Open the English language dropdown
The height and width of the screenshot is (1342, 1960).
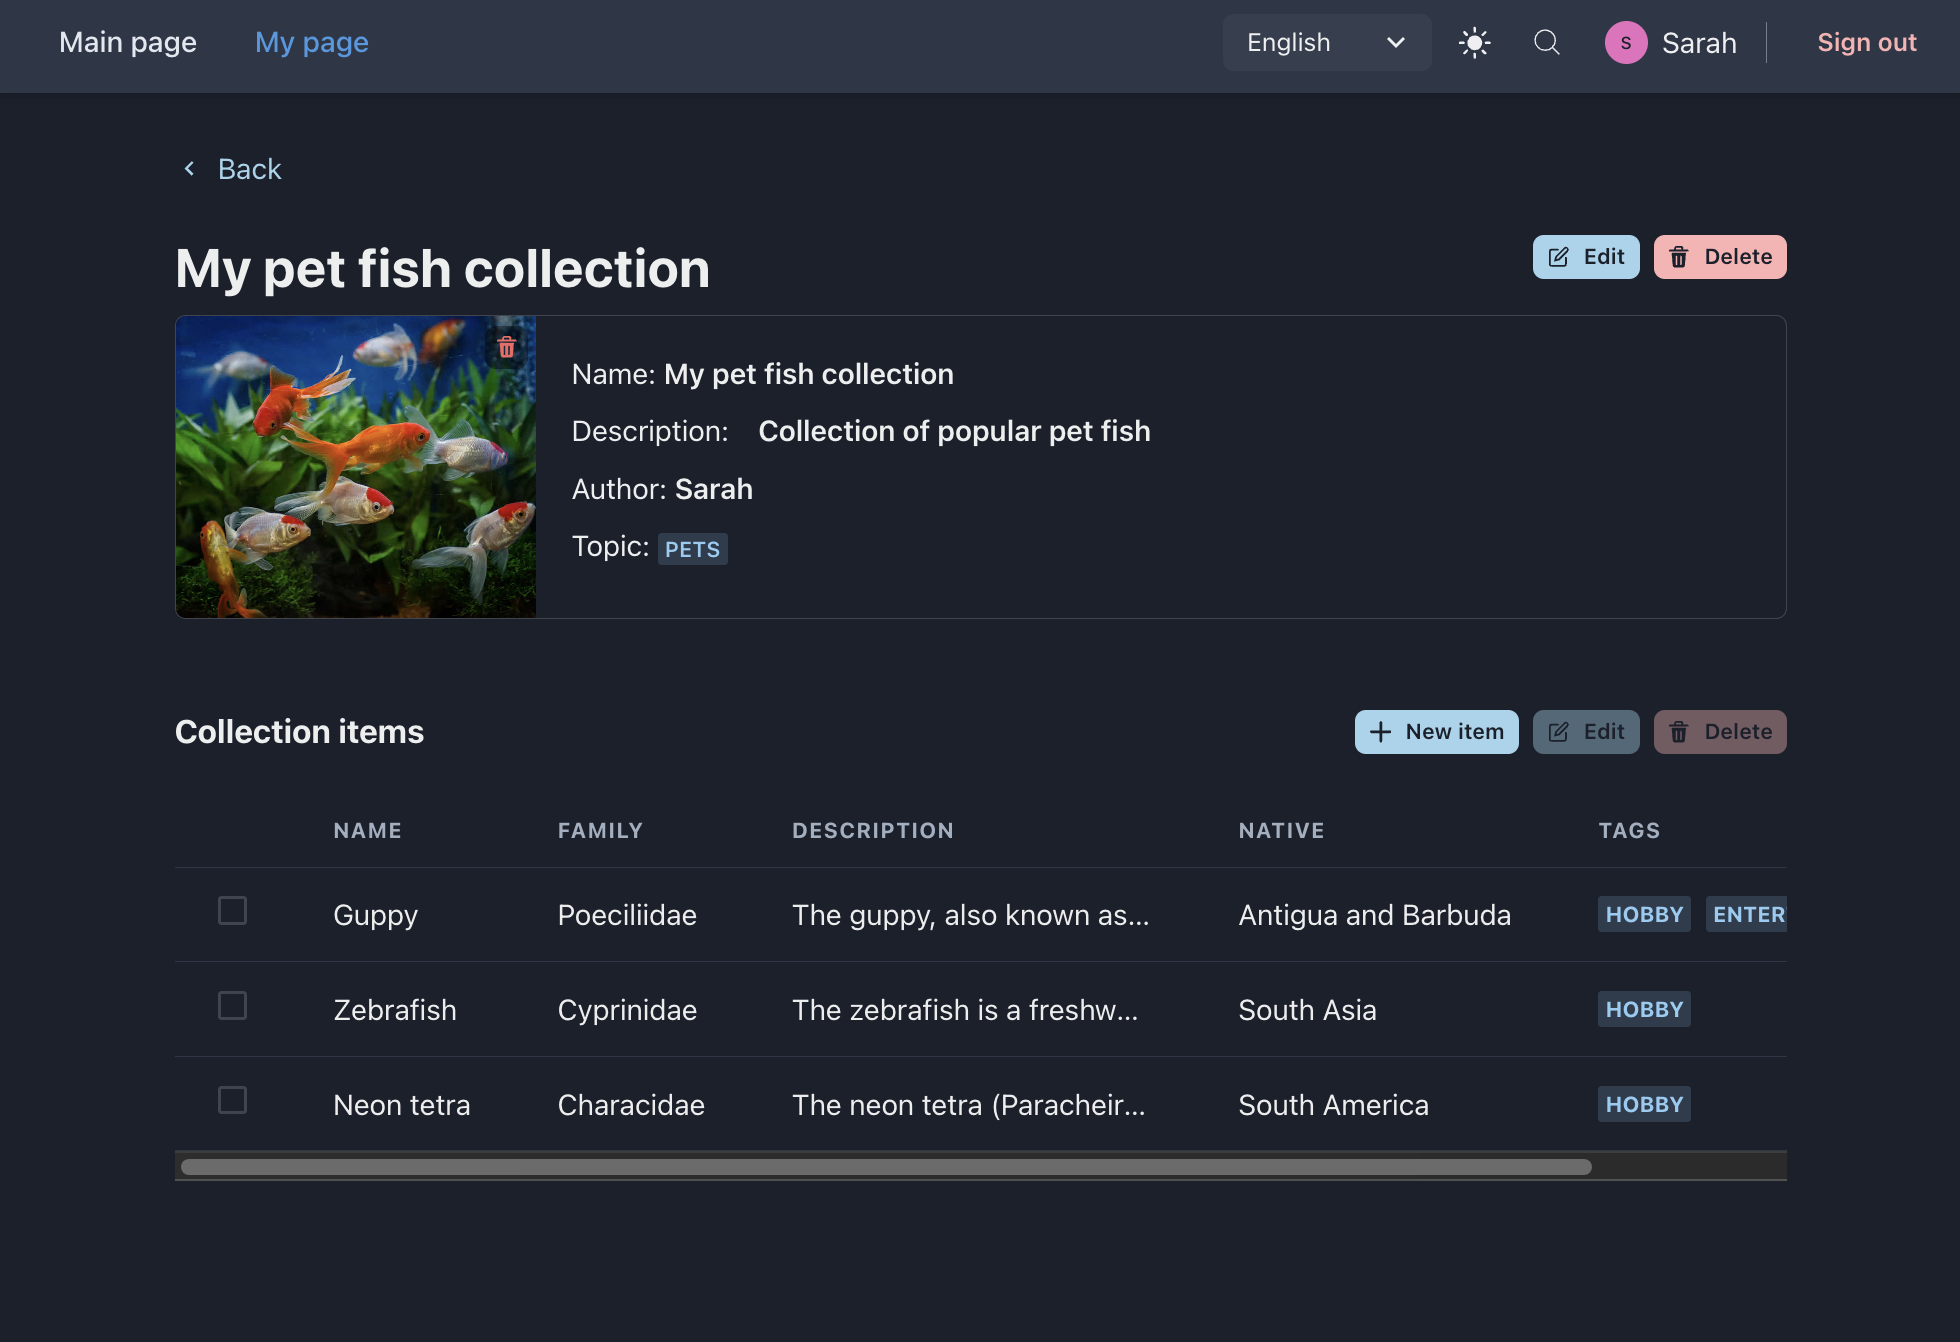(1327, 42)
